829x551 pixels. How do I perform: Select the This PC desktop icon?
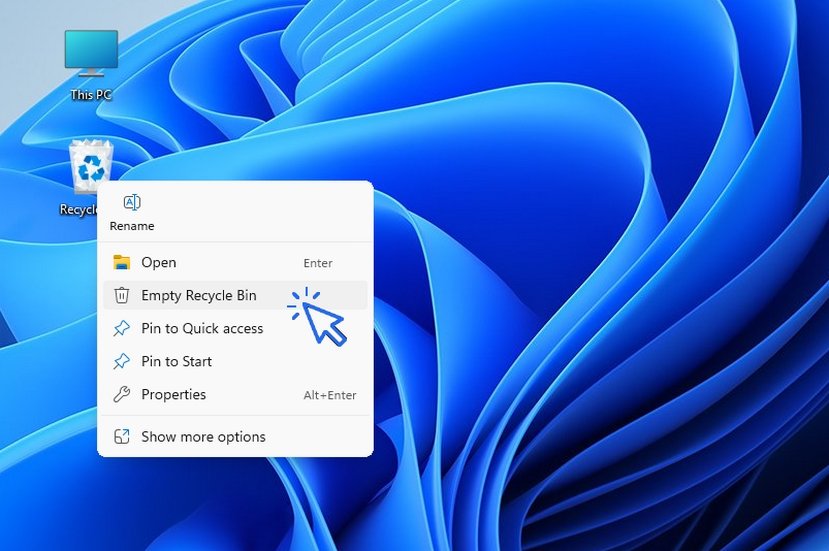click(x=91, y=63)
